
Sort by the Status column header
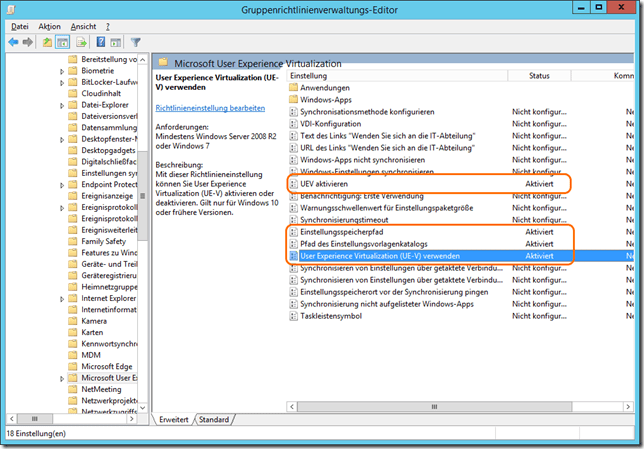coord(540,76)
